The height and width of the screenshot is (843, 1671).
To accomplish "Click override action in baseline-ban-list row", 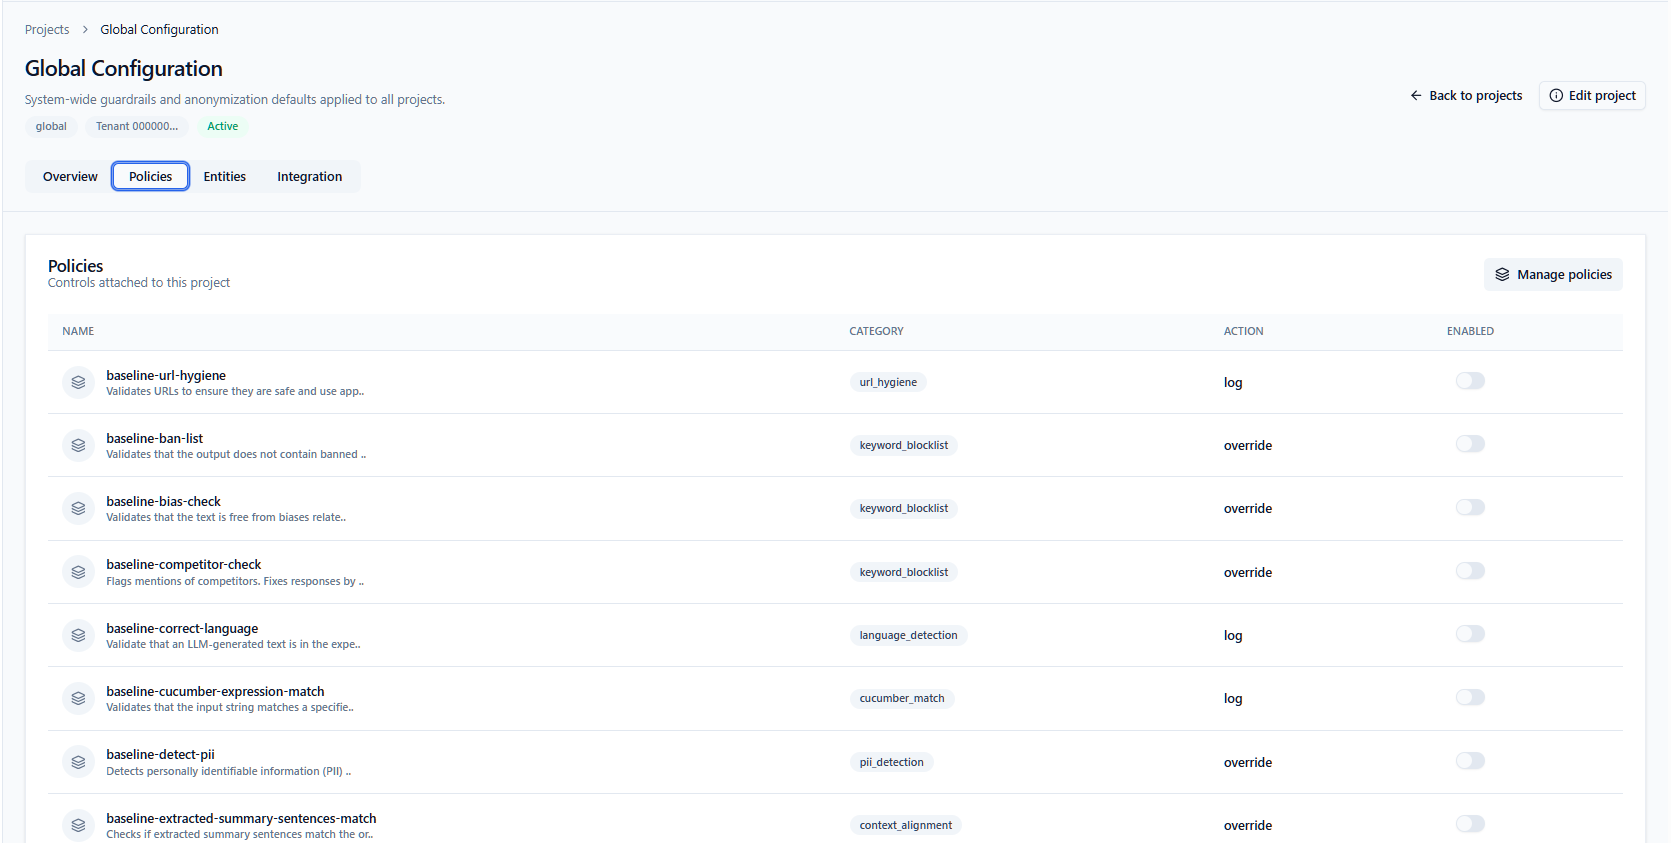I will (x=1248, y=446).
